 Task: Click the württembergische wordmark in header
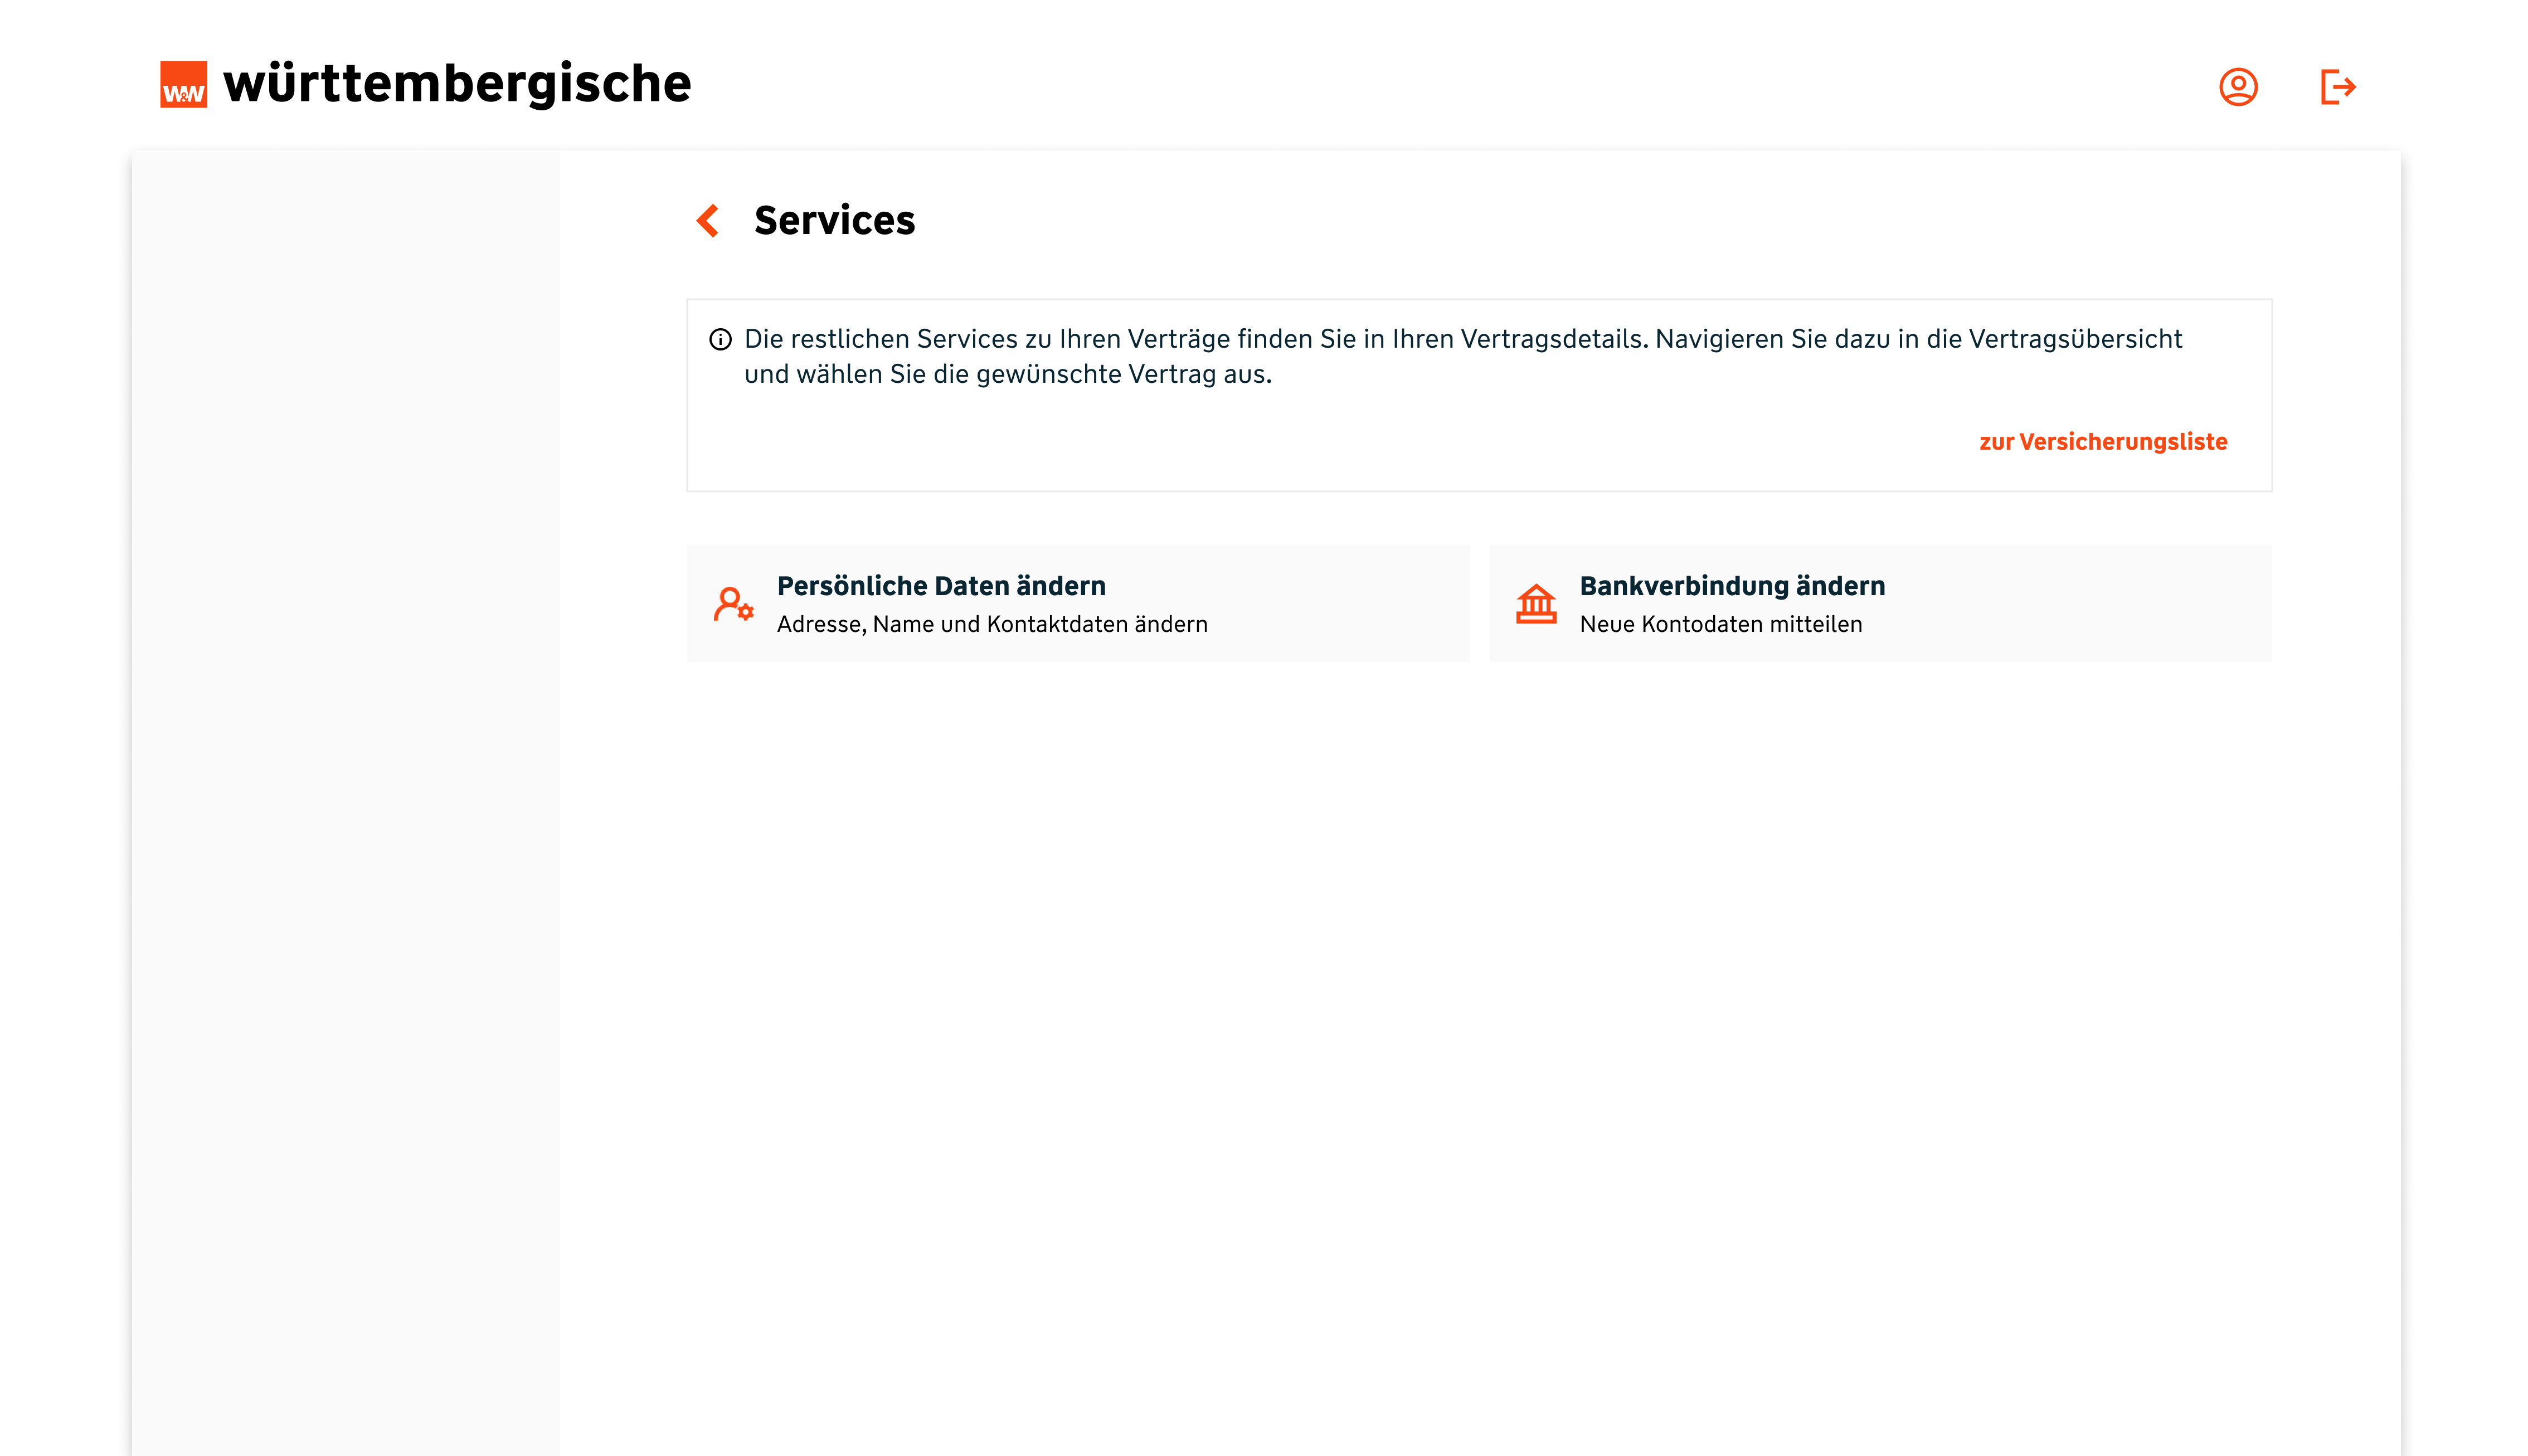(457, 83)
